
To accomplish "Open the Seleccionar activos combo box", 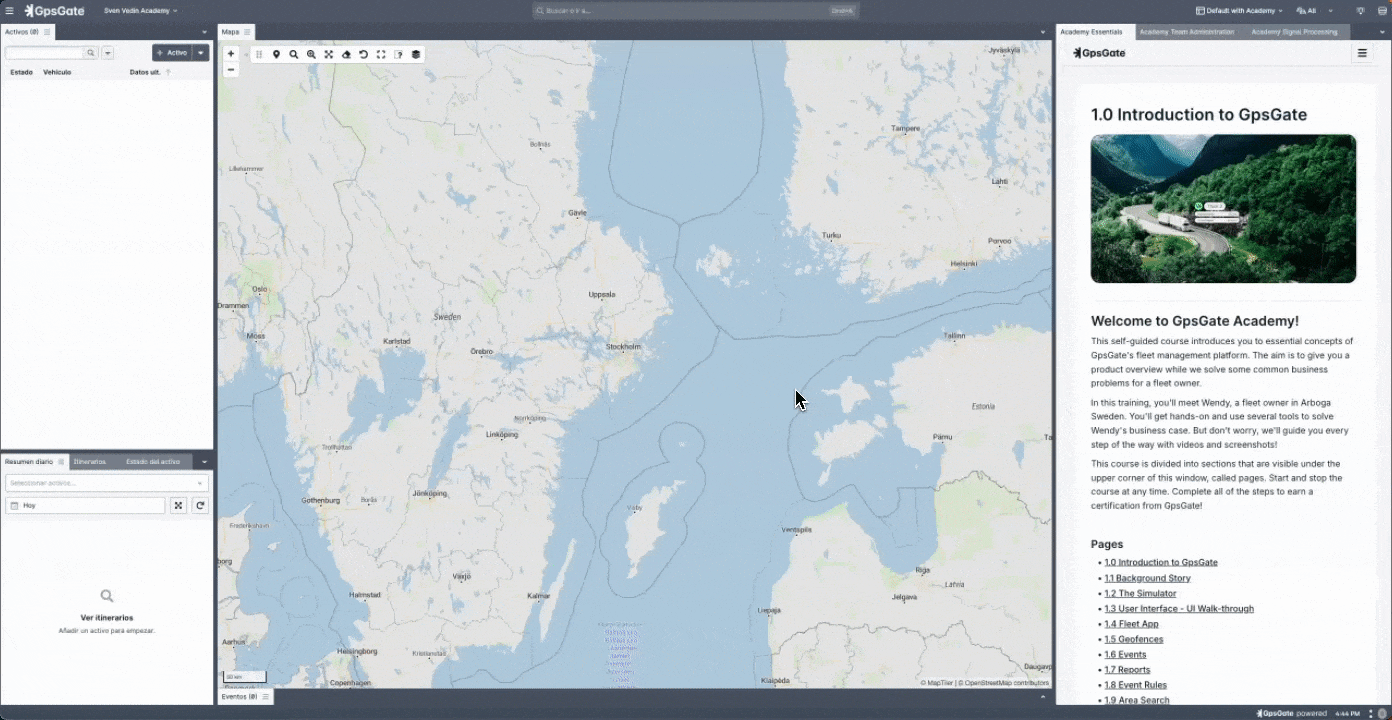I will (x=105, y=483).
